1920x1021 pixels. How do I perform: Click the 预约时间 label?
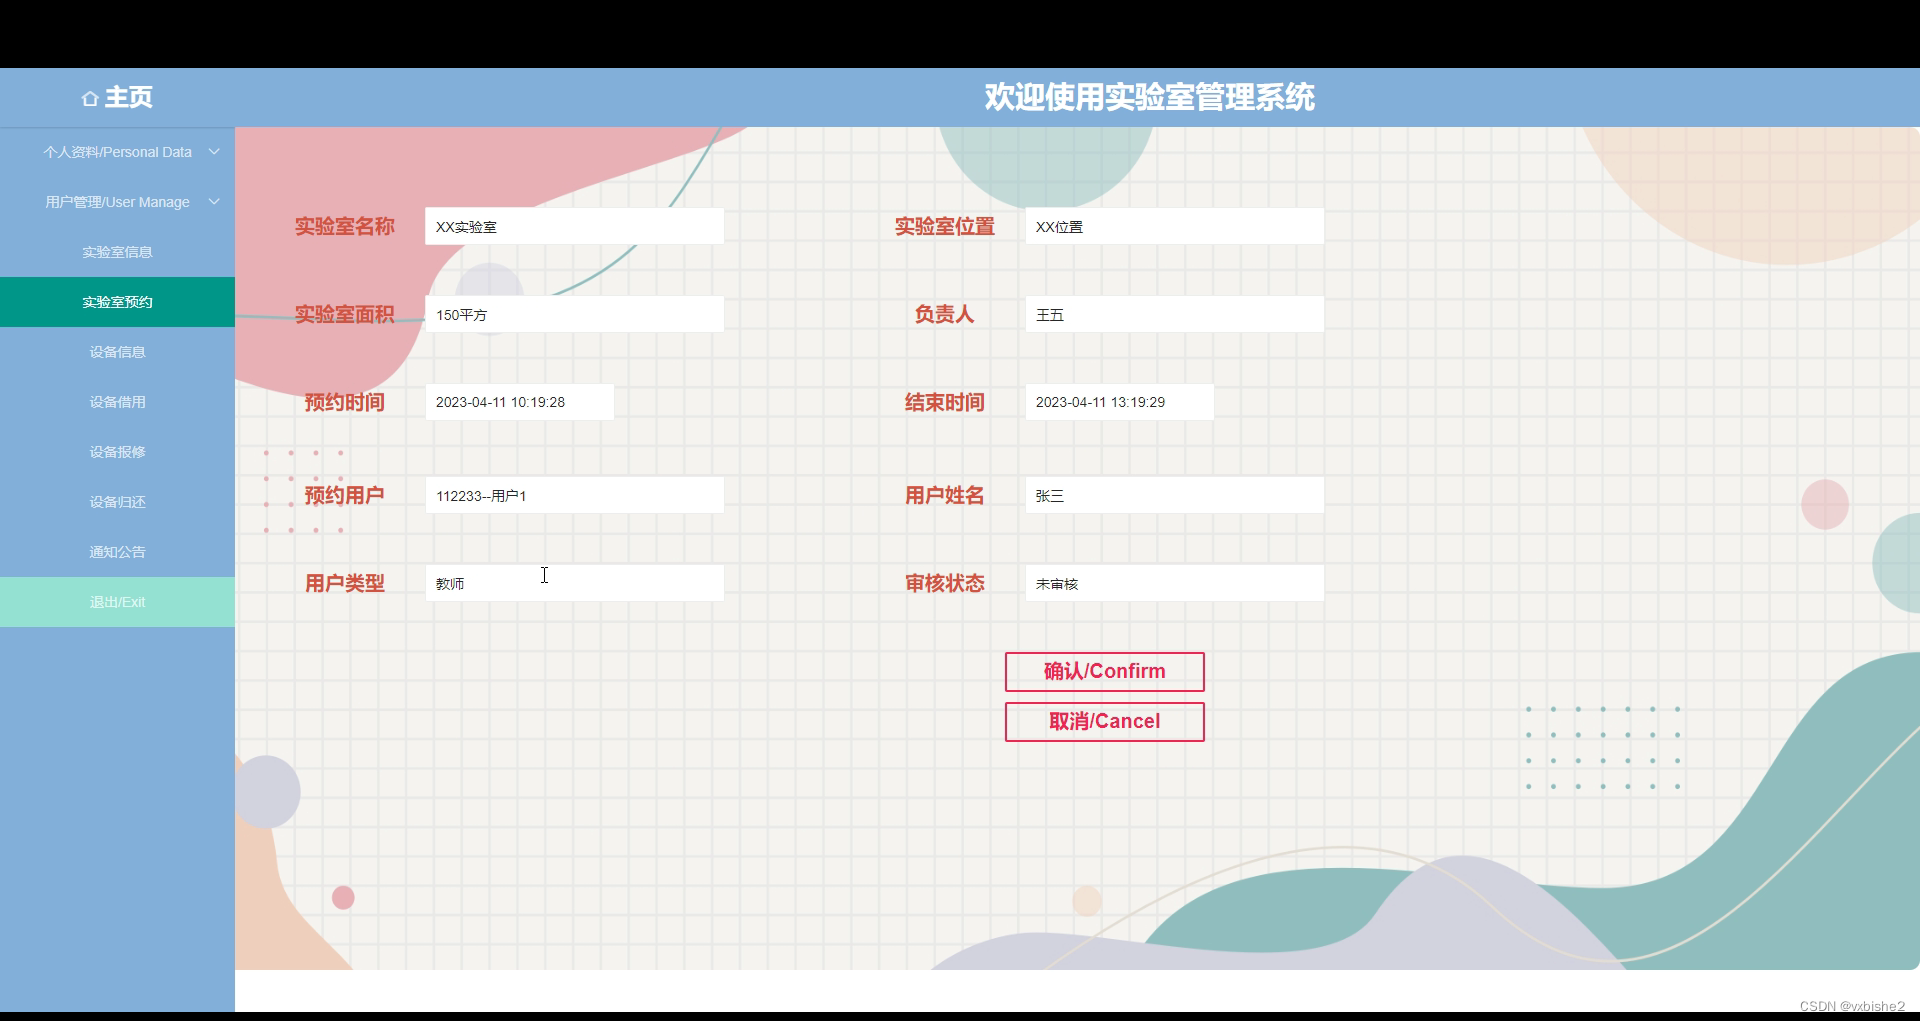pyautogui.click(x=345, y=403)
